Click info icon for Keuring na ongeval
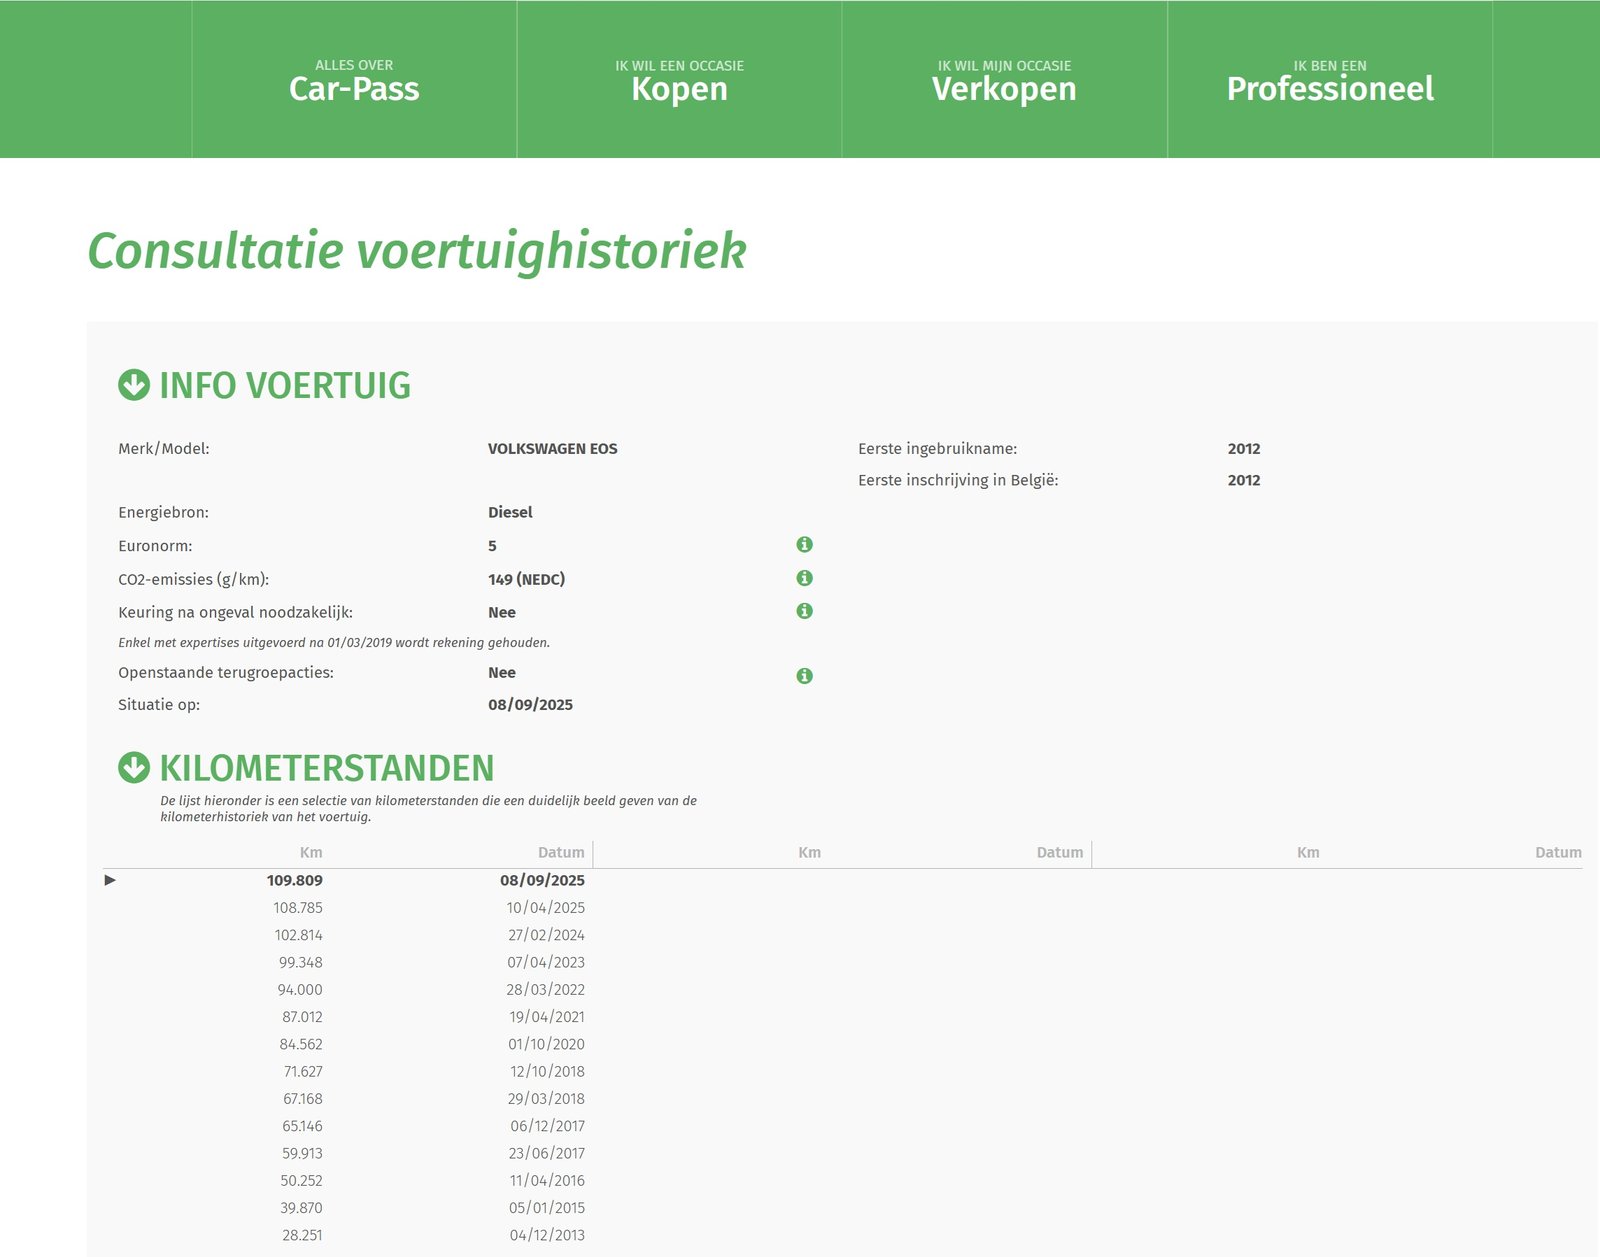The height and width of the screenshot is (1257, 1600). tap(804, 611)
